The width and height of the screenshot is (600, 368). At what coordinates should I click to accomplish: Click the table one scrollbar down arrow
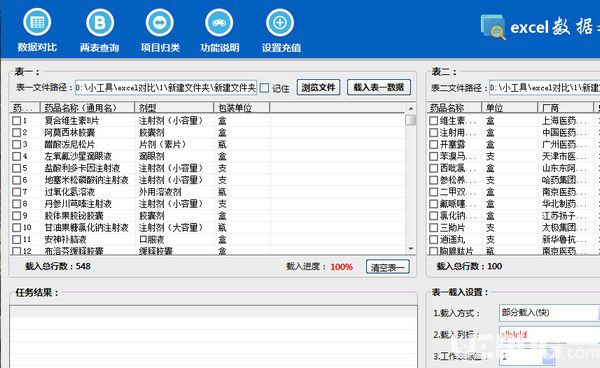(x=411, y=249)
